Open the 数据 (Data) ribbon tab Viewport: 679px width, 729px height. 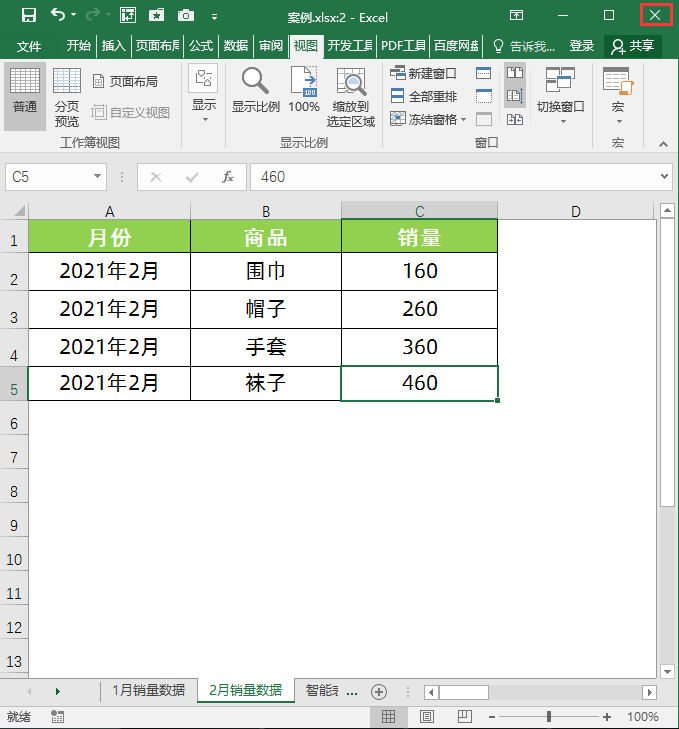point(235,46)
